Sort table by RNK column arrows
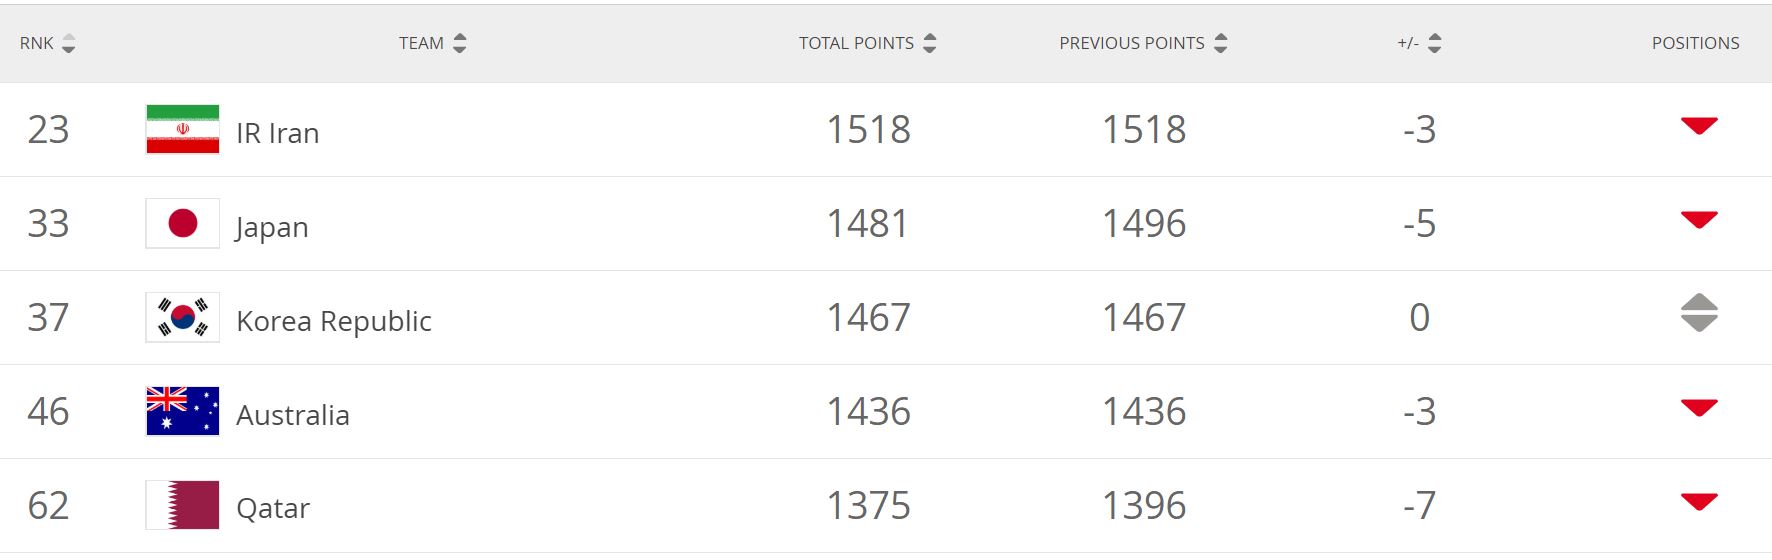This screenshot has height=560, width=1772. (68, 43)
